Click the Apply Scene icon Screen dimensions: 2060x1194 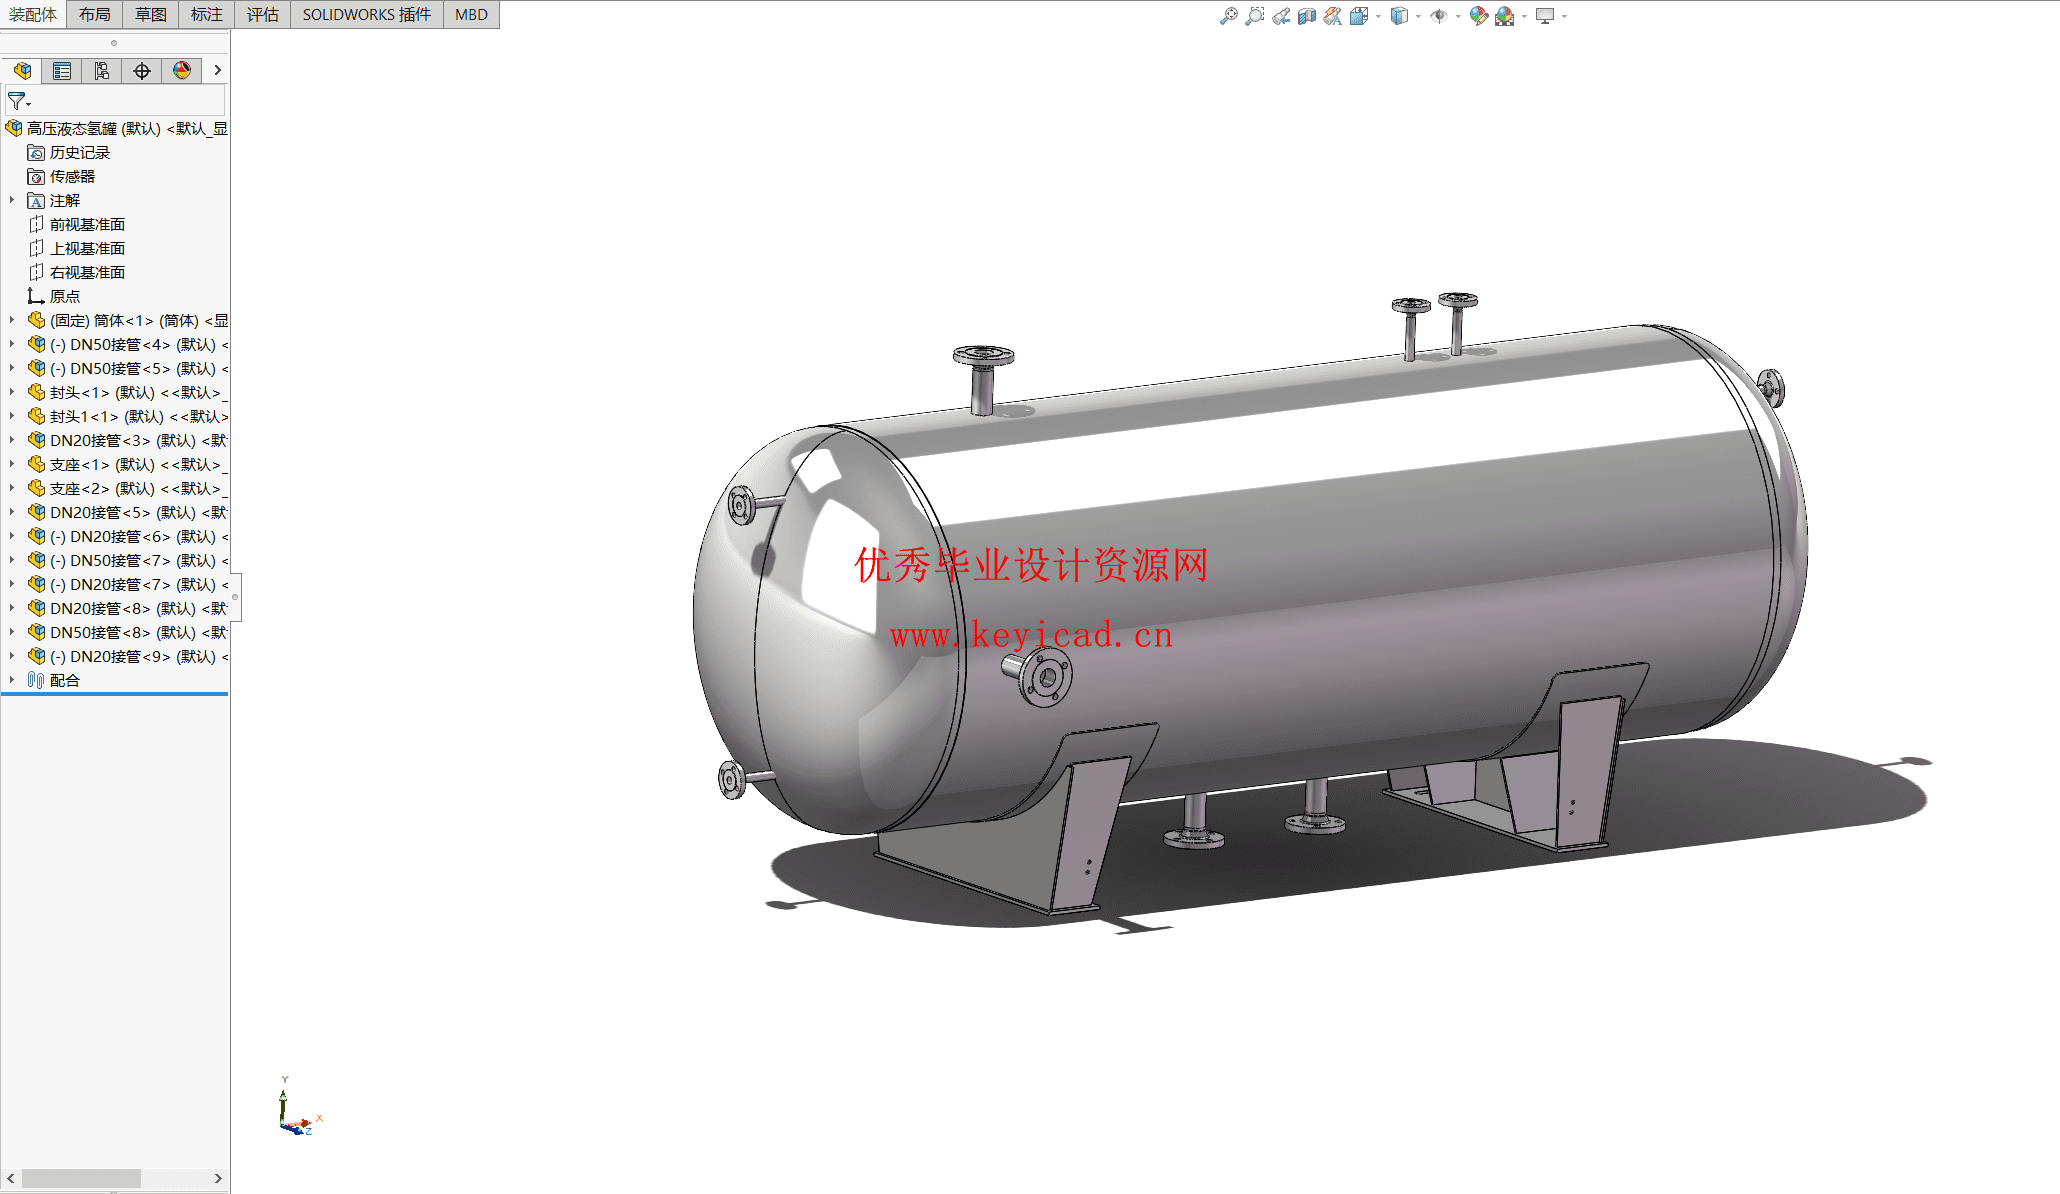[x=1504, y=16]
